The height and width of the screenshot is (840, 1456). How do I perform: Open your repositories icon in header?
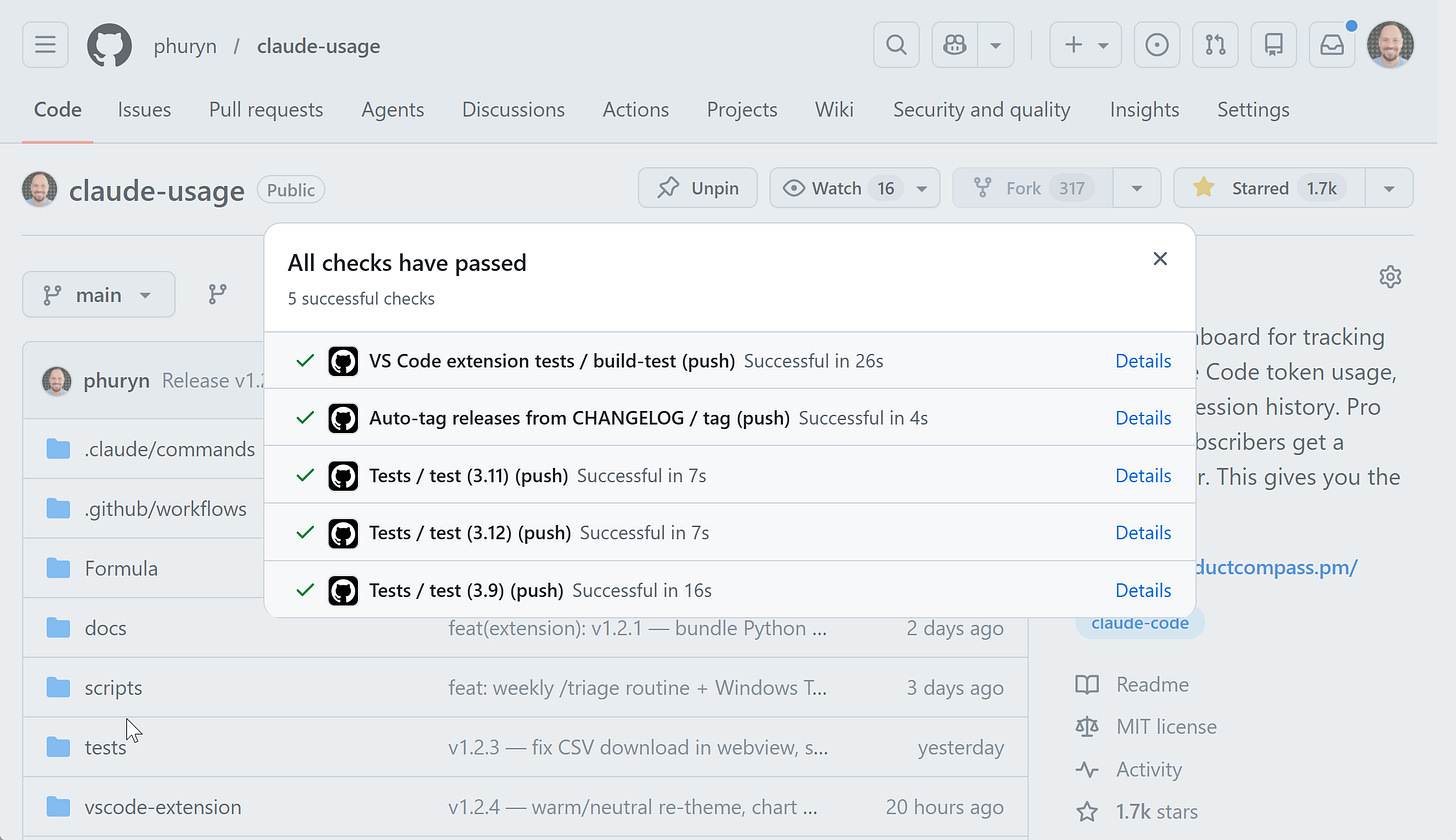[x=1274, y=45]
